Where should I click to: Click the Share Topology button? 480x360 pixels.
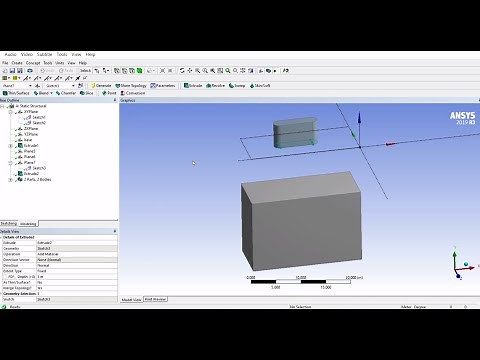(131, 86)
